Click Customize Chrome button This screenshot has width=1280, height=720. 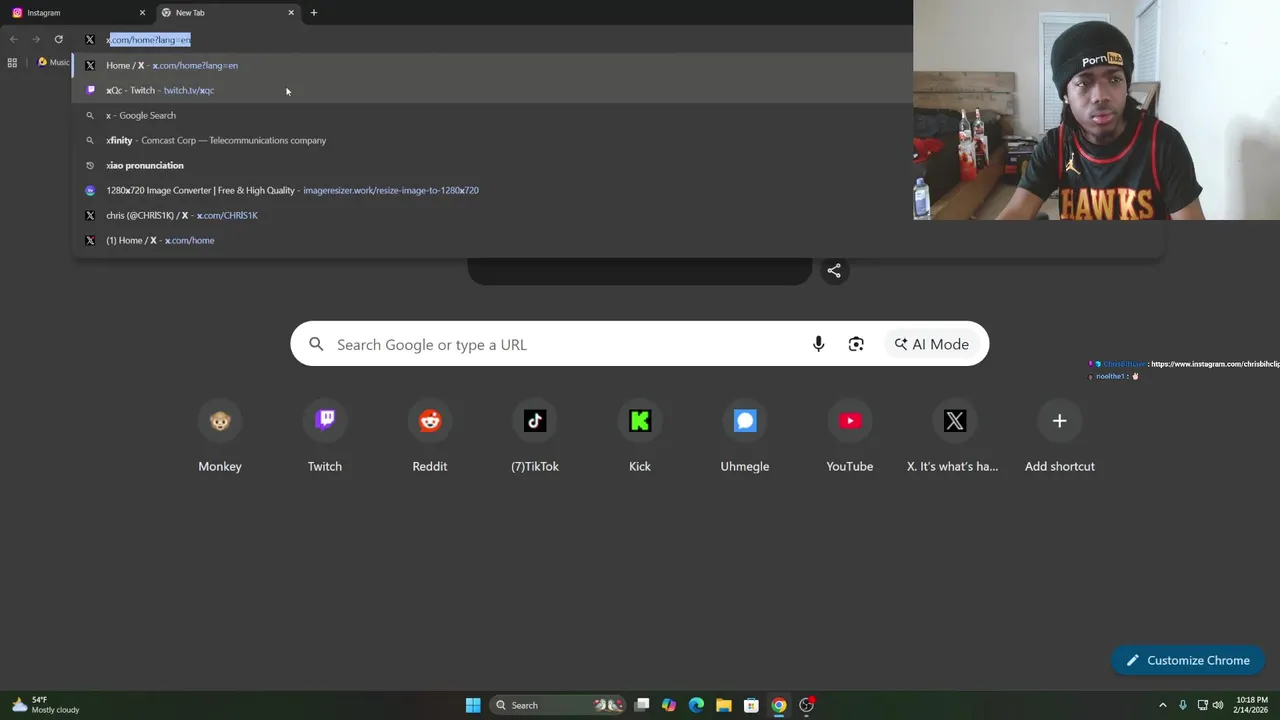1188,660
